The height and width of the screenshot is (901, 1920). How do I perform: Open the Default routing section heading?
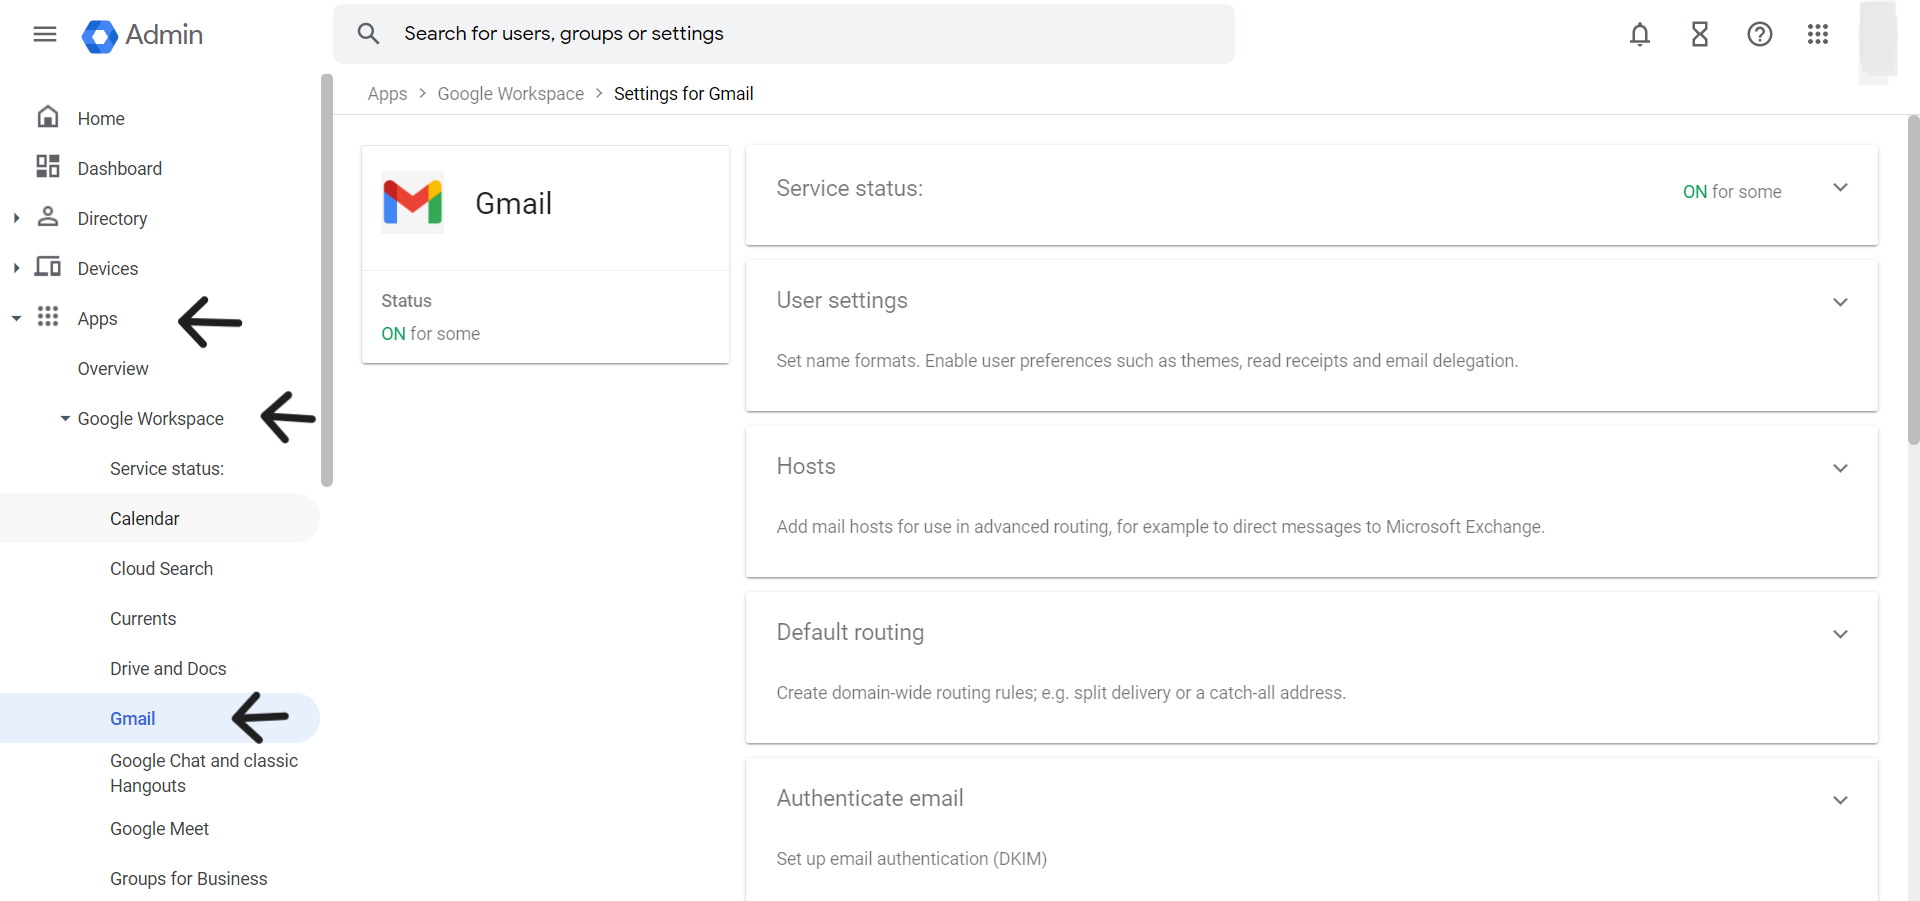851,632
